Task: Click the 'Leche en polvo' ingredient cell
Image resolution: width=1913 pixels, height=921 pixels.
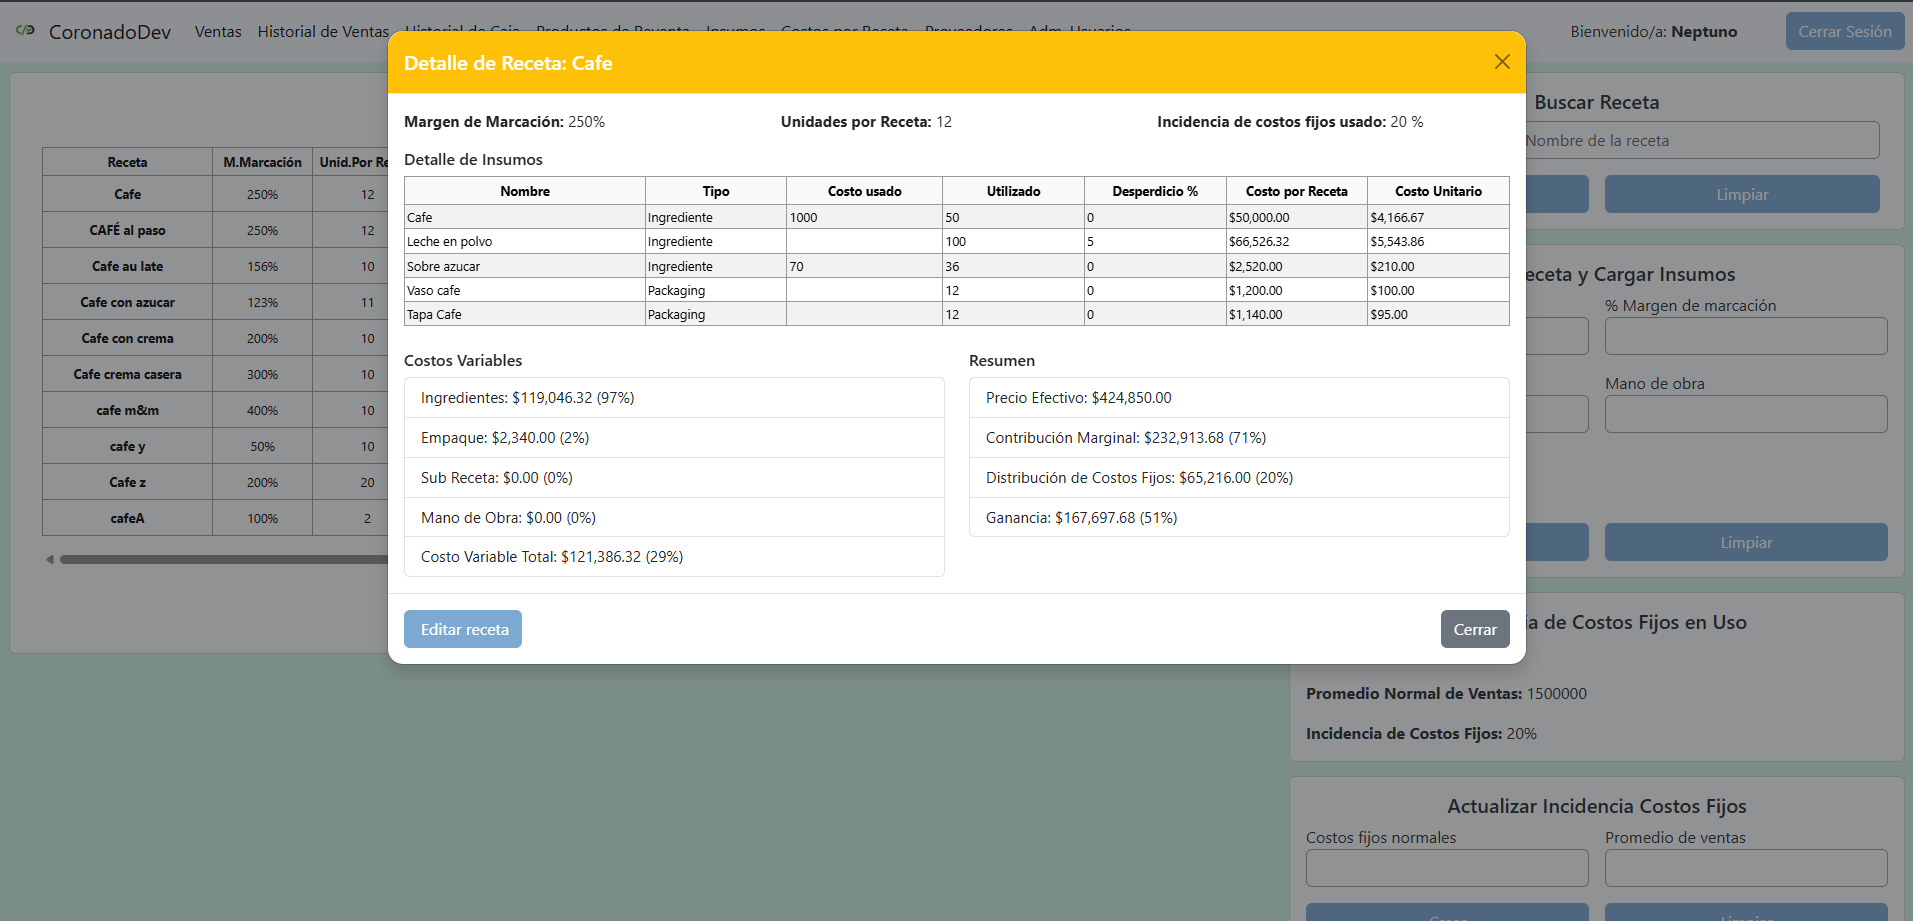Action: [x=525, y=241]
